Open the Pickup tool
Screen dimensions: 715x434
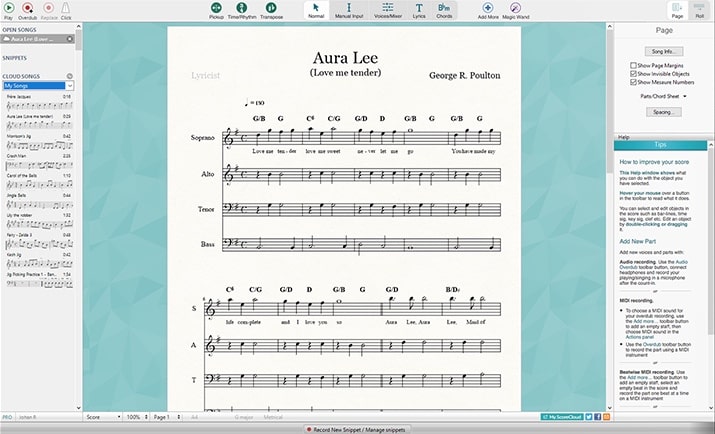point(216,10)
